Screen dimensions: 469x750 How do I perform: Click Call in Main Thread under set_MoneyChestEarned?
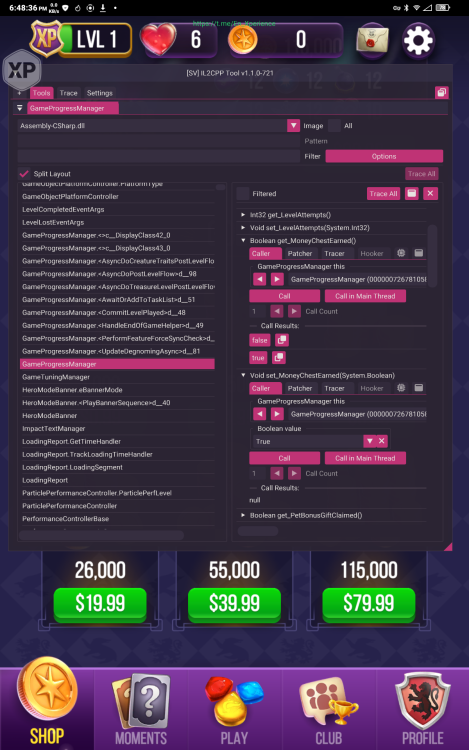[x=365, y=458]
